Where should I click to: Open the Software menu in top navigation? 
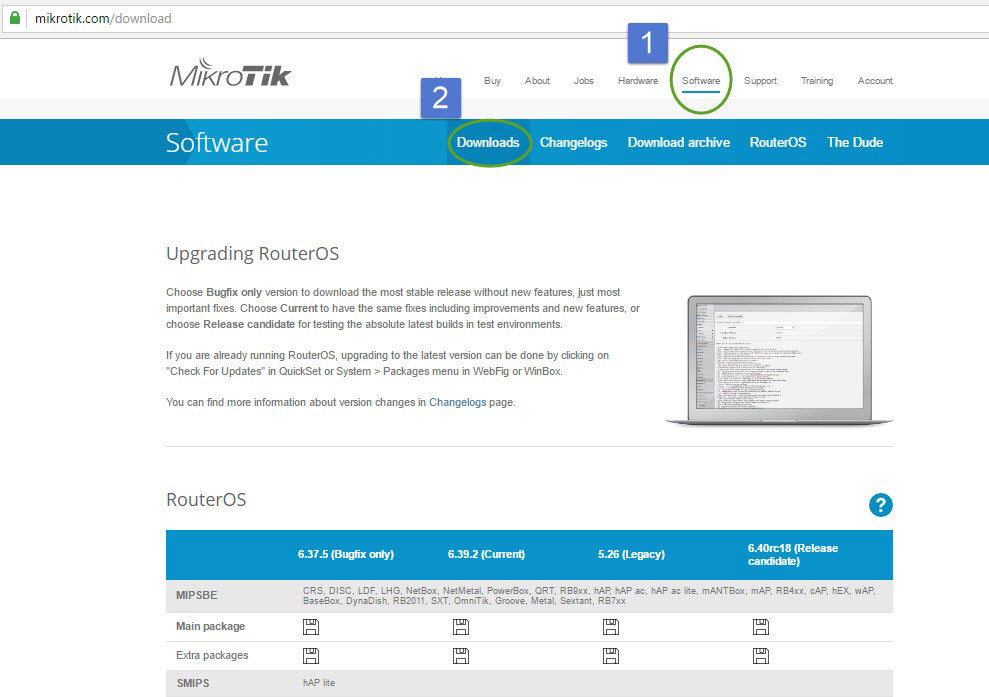[701, 81]
